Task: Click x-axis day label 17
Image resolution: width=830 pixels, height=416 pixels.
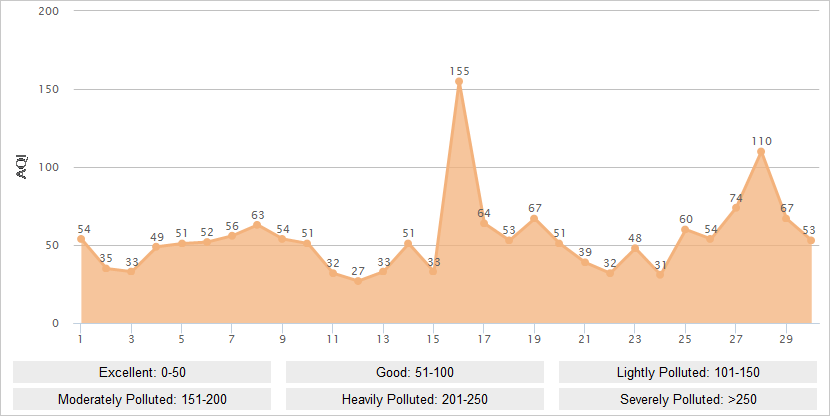Action: (x=484, y=339)
